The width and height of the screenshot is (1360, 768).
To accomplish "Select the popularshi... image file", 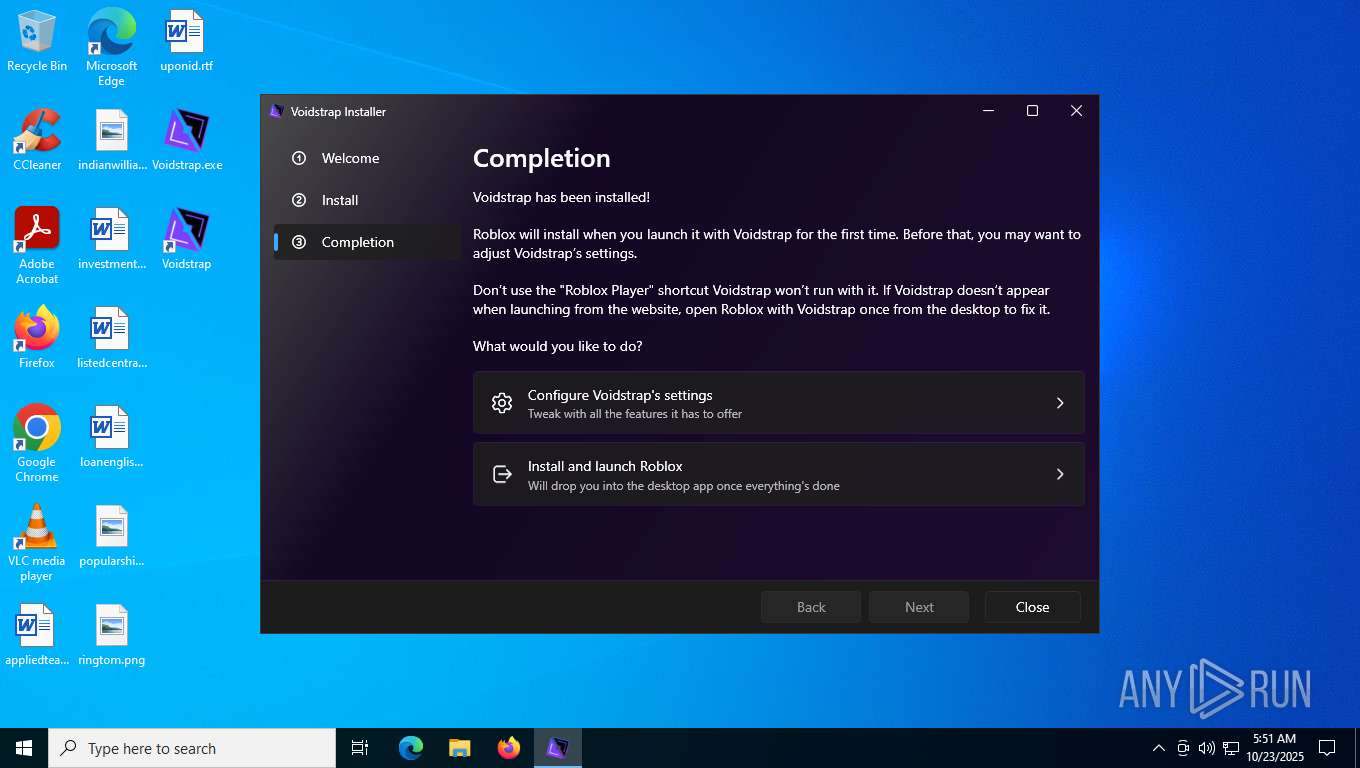I will click(x=111, y=536).
